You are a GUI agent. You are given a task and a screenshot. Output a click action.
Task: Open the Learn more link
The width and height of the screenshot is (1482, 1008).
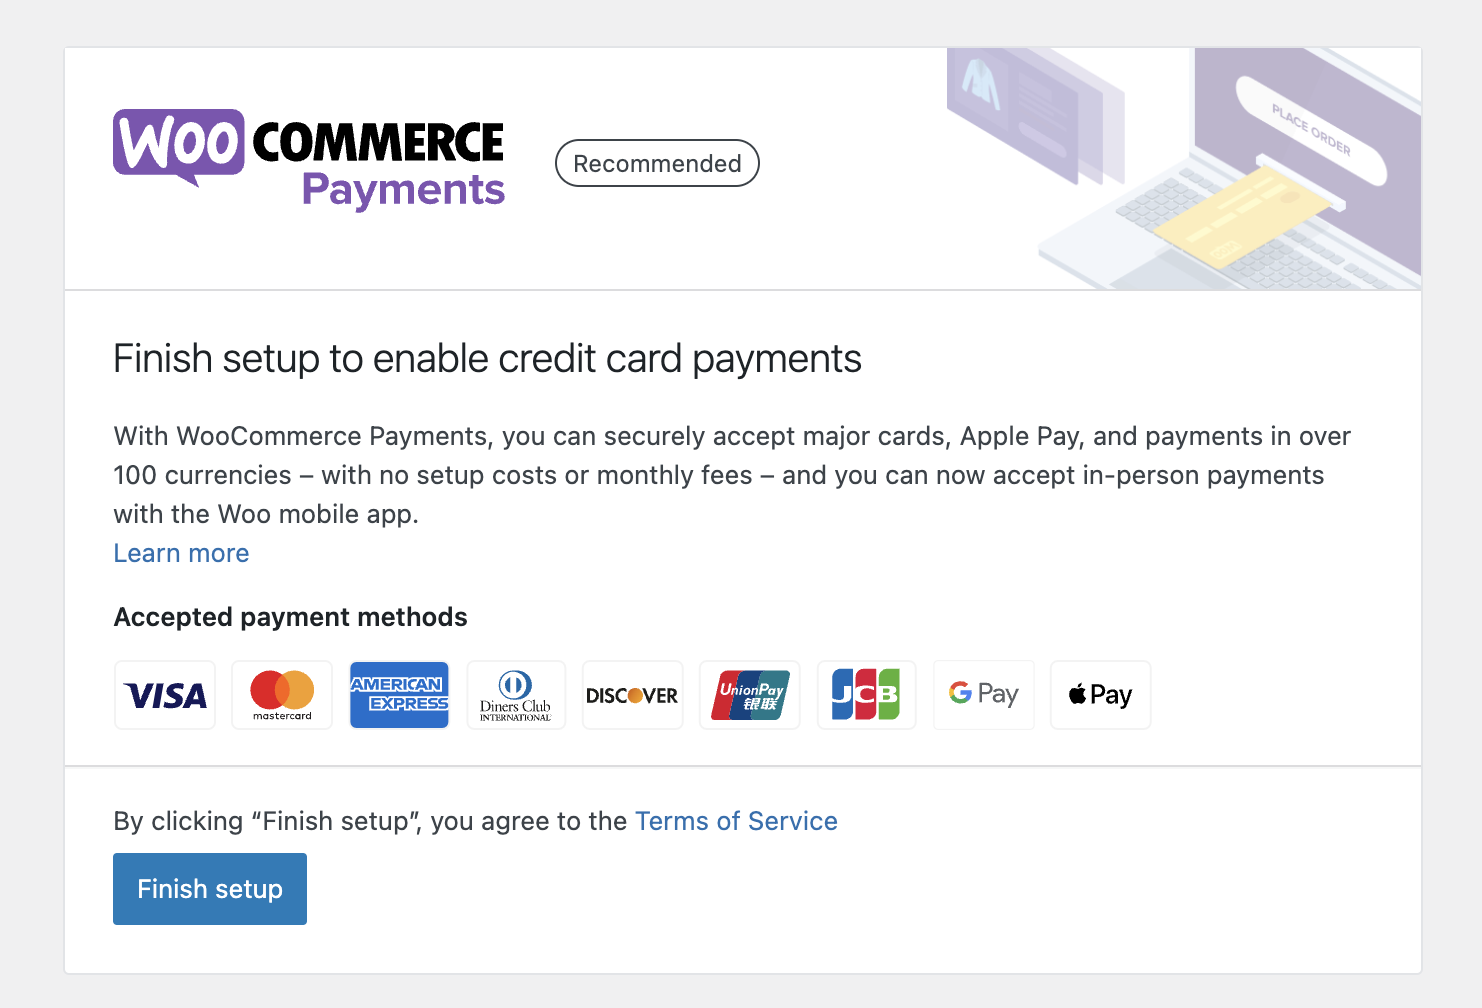(181, 553)
